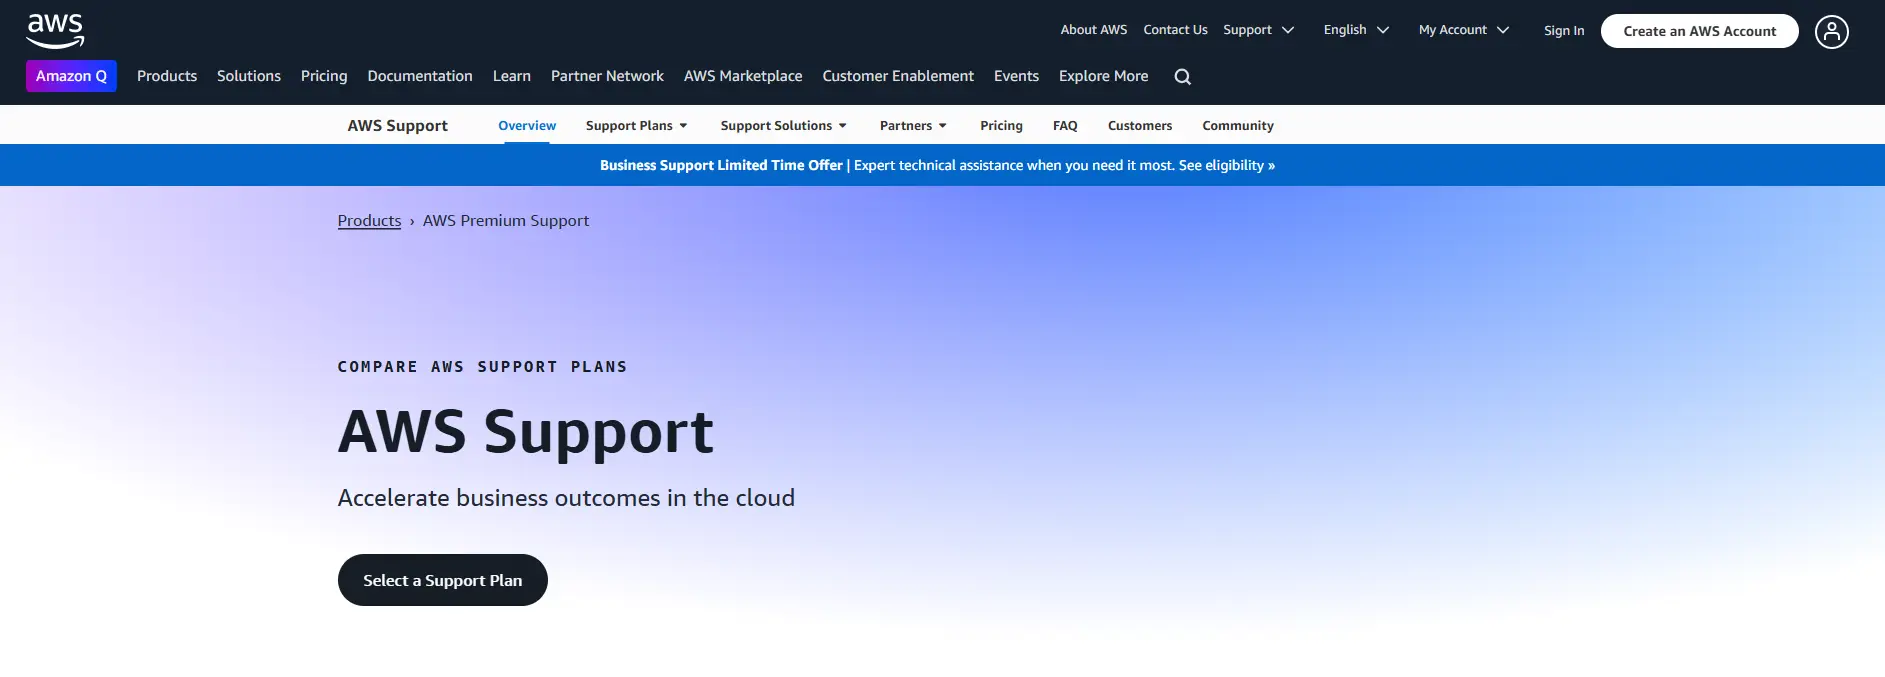Viewport: 1885px width, 677px height.
Task: Expand the My Account dropdown
Action: click(1464, 30)
